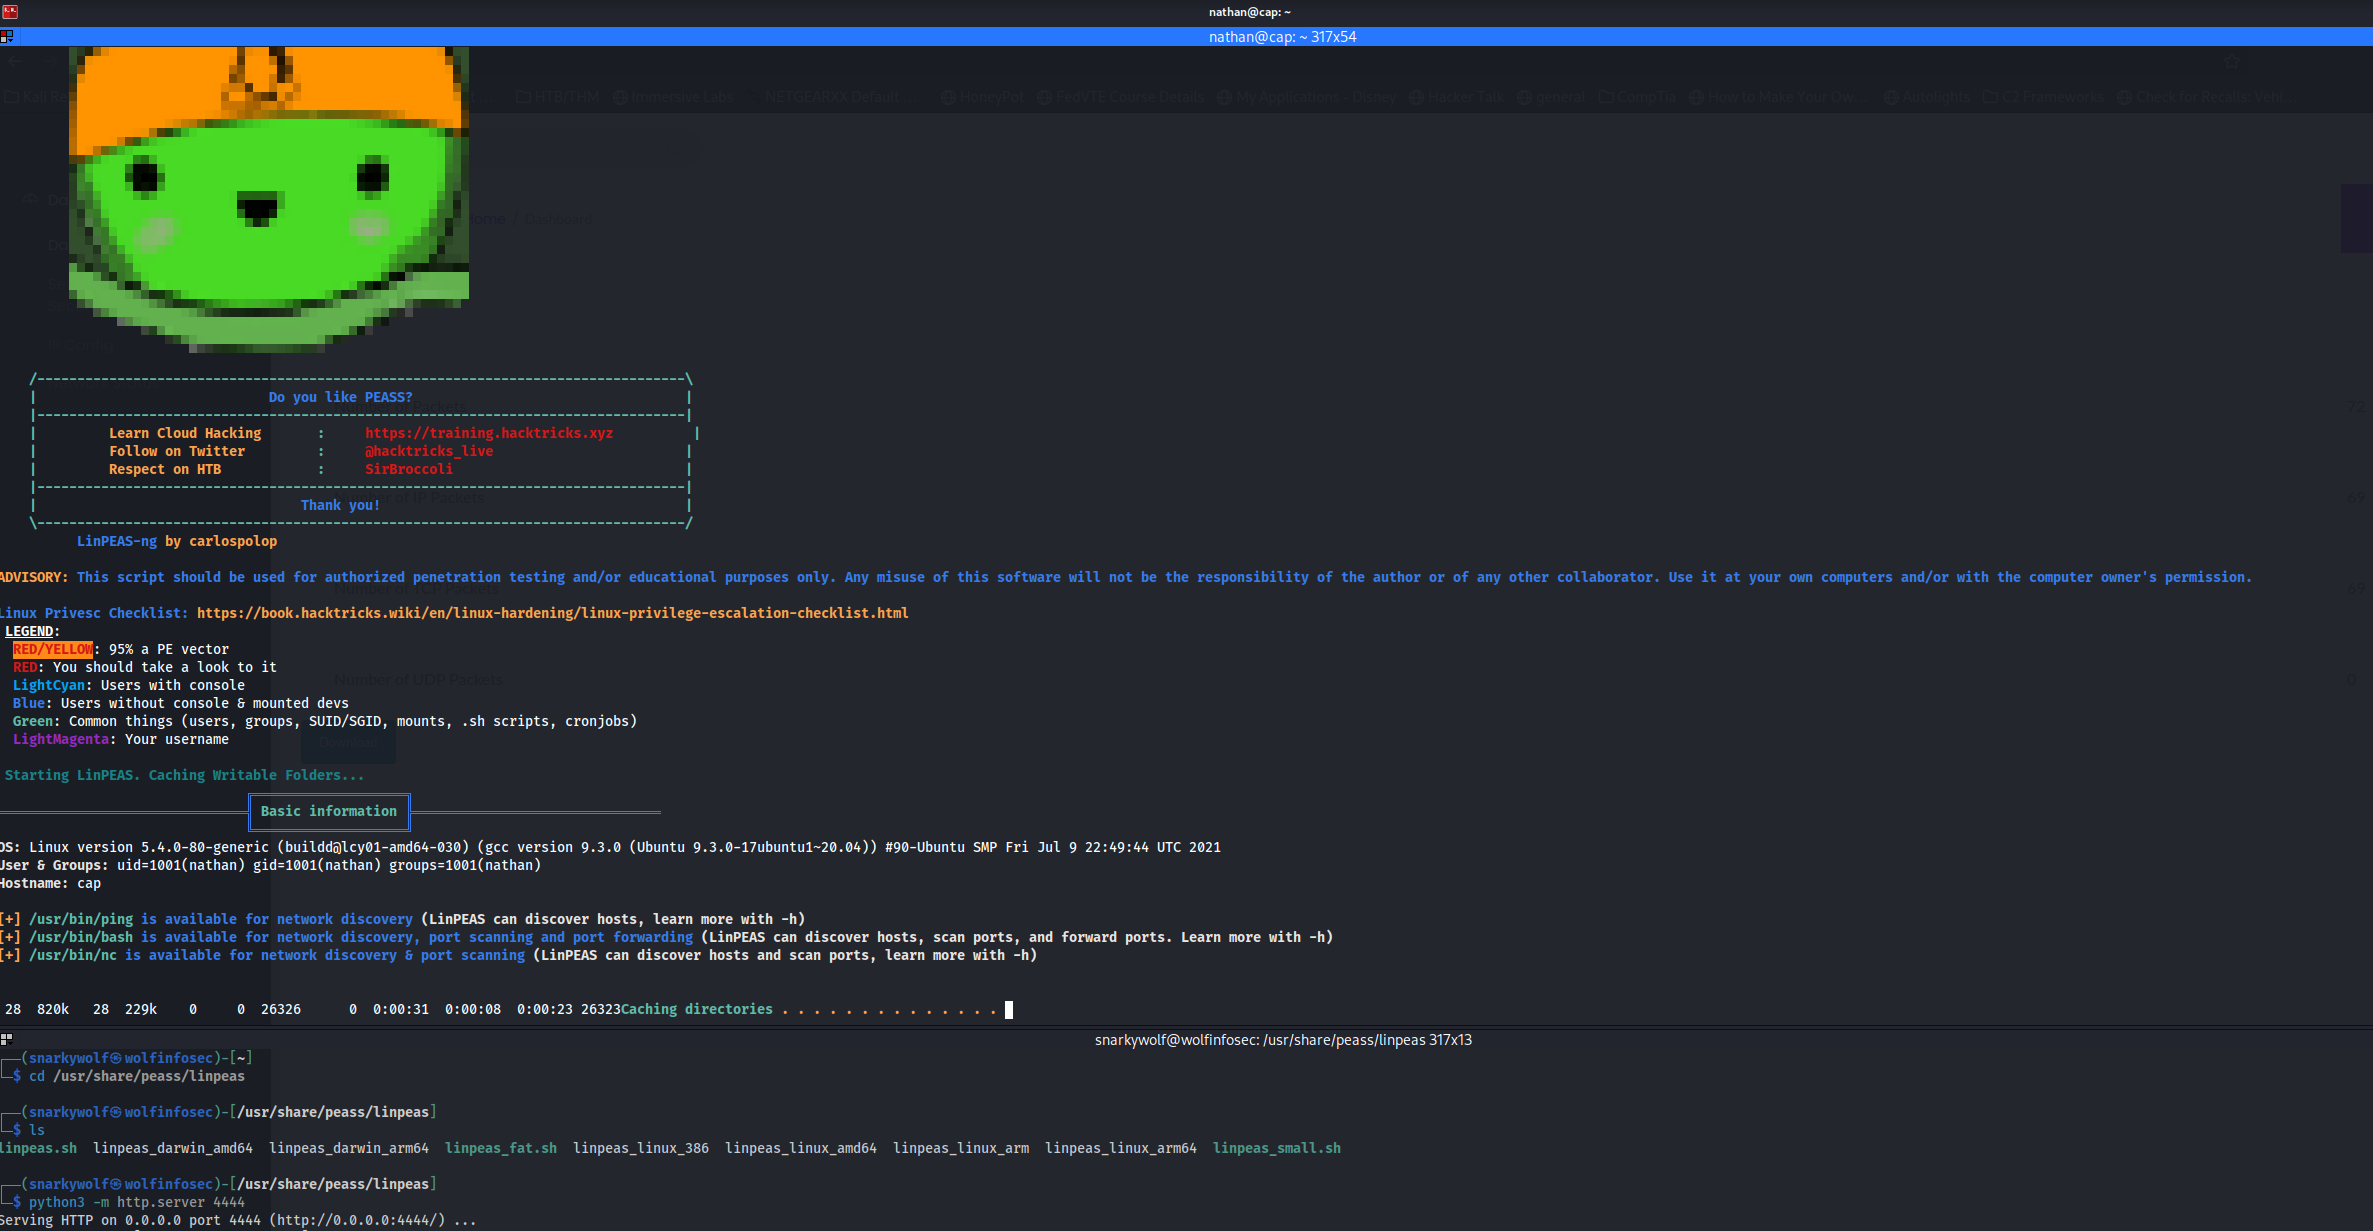2373x1231 pixels.
Task: Open the linux-privilege-escalation-checklist.html URL
Action: (553, 613)
